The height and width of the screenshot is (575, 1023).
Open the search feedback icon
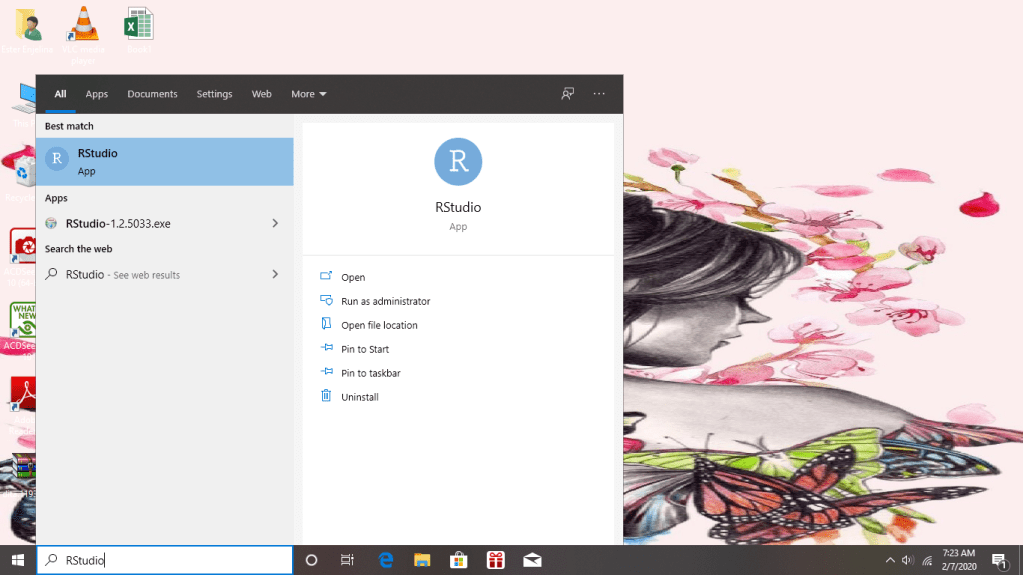coord(568,94)
